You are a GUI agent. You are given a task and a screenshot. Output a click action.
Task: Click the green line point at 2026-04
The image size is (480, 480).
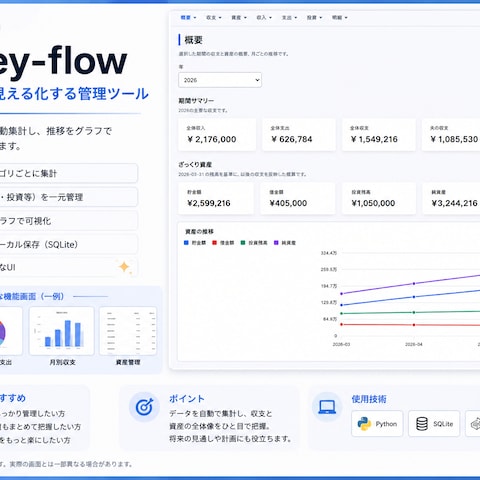[414, 312]
